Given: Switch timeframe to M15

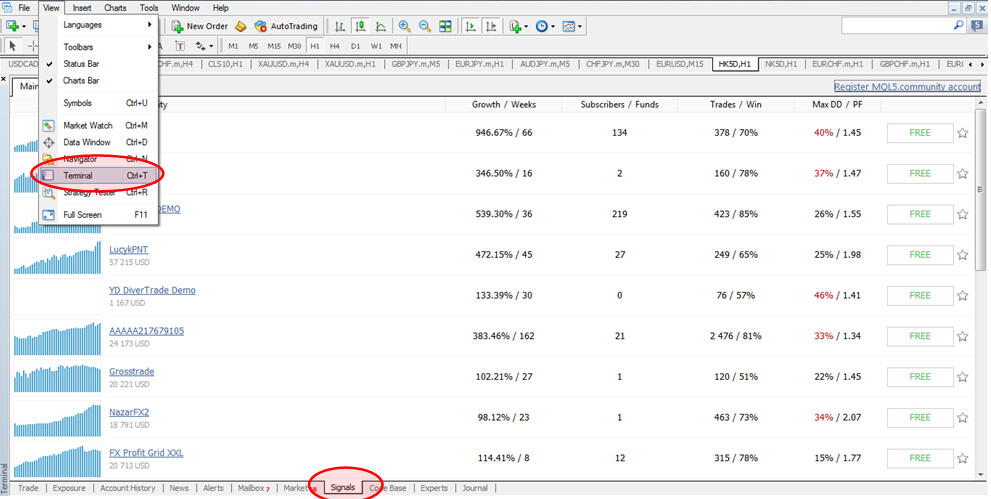Looking at the screenshot, I should coord(274,45).
